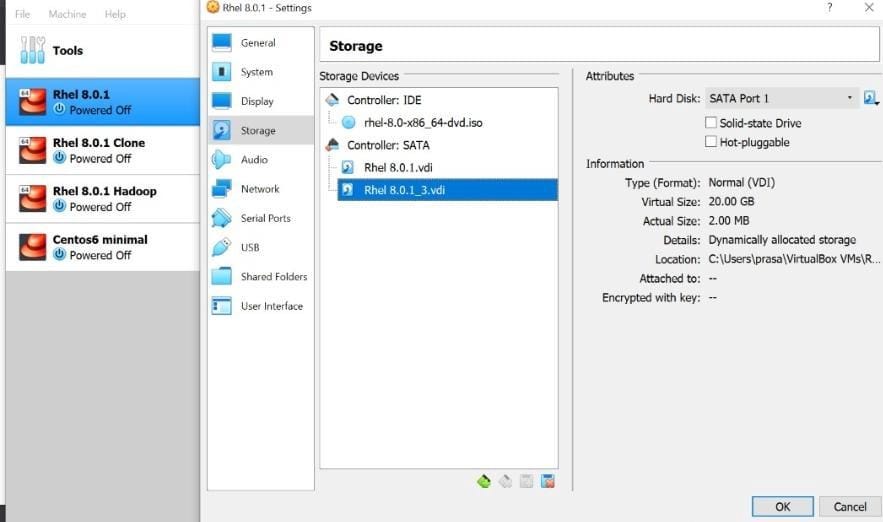
Task: Select the Controller: IDE tree entry
Action: tap(384, 100)
